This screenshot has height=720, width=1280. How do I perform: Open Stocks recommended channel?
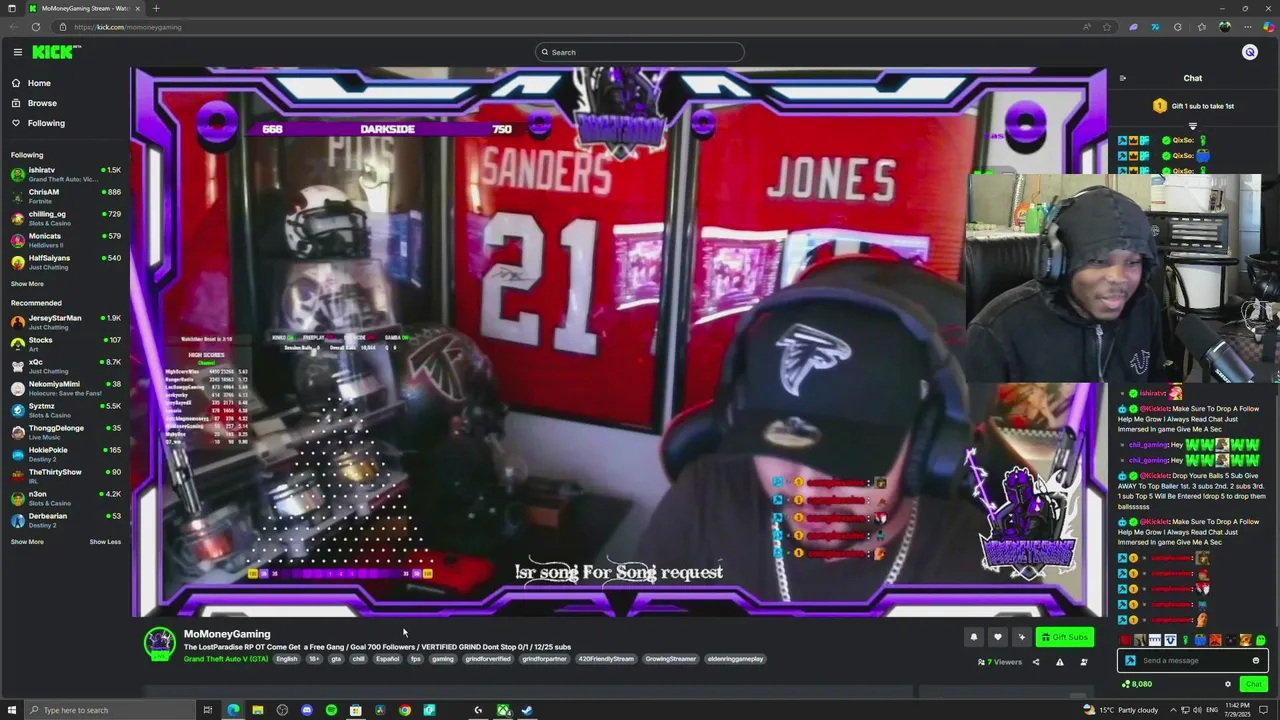point(65,344)
